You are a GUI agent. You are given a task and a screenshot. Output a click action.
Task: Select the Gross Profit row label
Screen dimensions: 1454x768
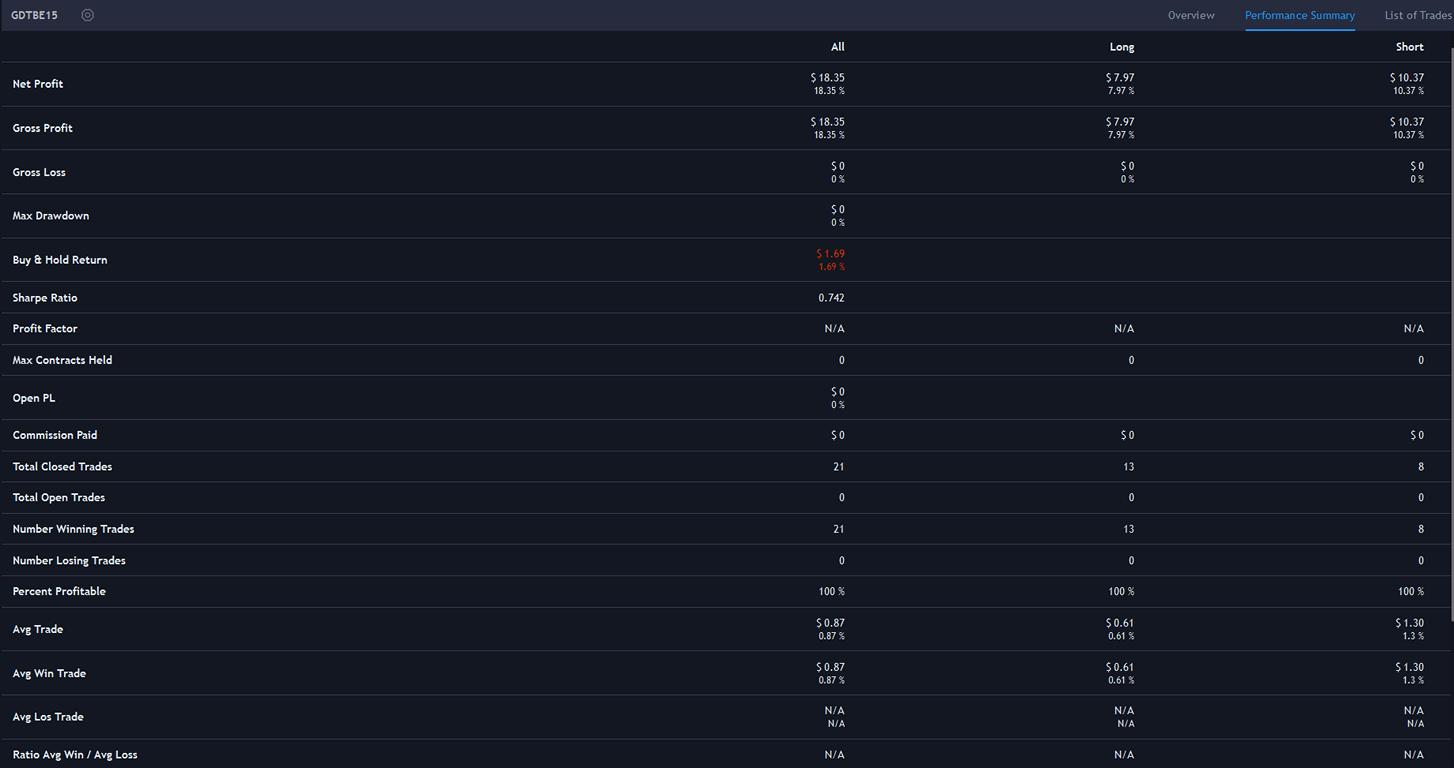click(x=43, y=128)
